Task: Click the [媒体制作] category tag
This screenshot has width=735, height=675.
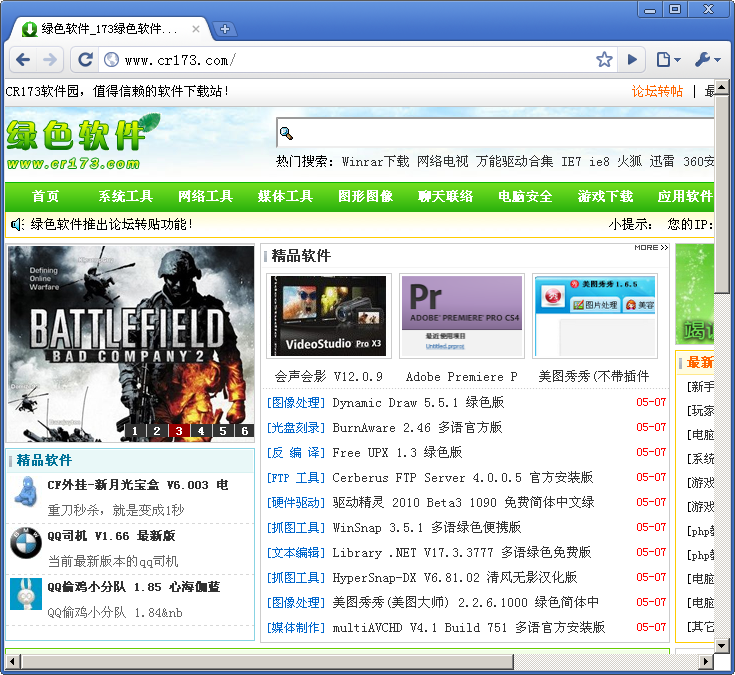Action: [x=296, y=627]
